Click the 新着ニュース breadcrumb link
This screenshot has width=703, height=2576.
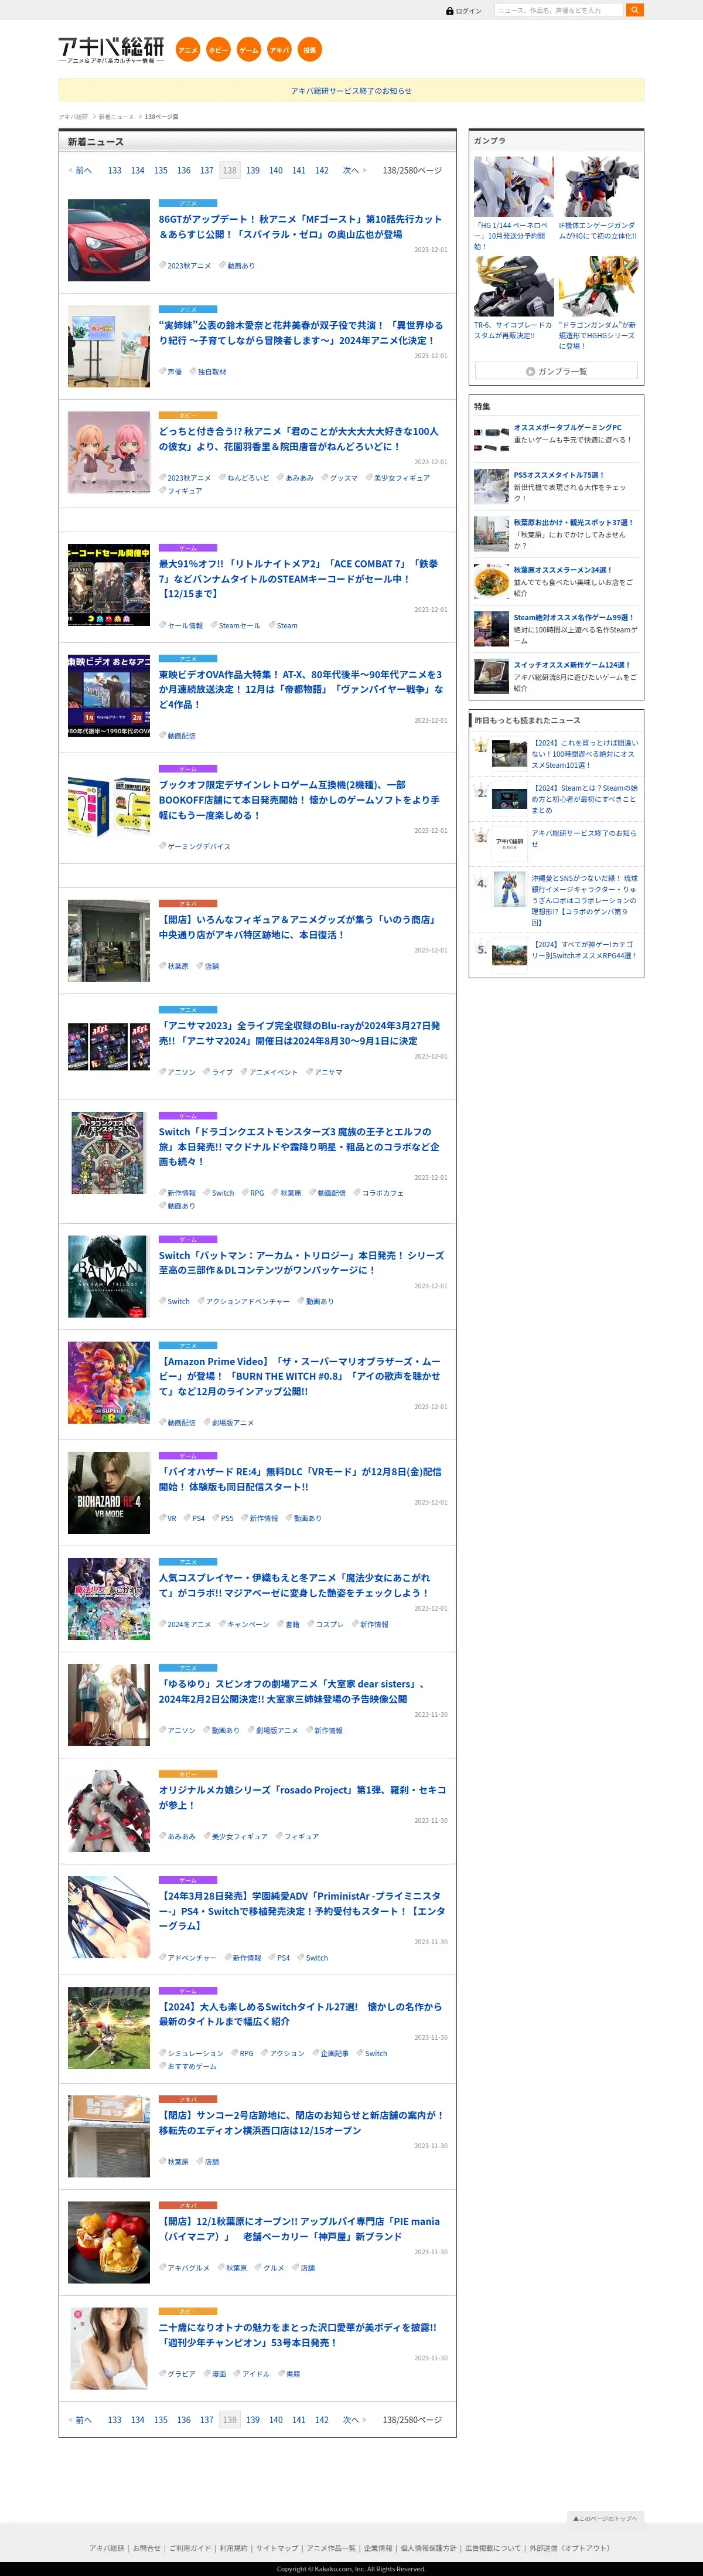click(116, 117)
